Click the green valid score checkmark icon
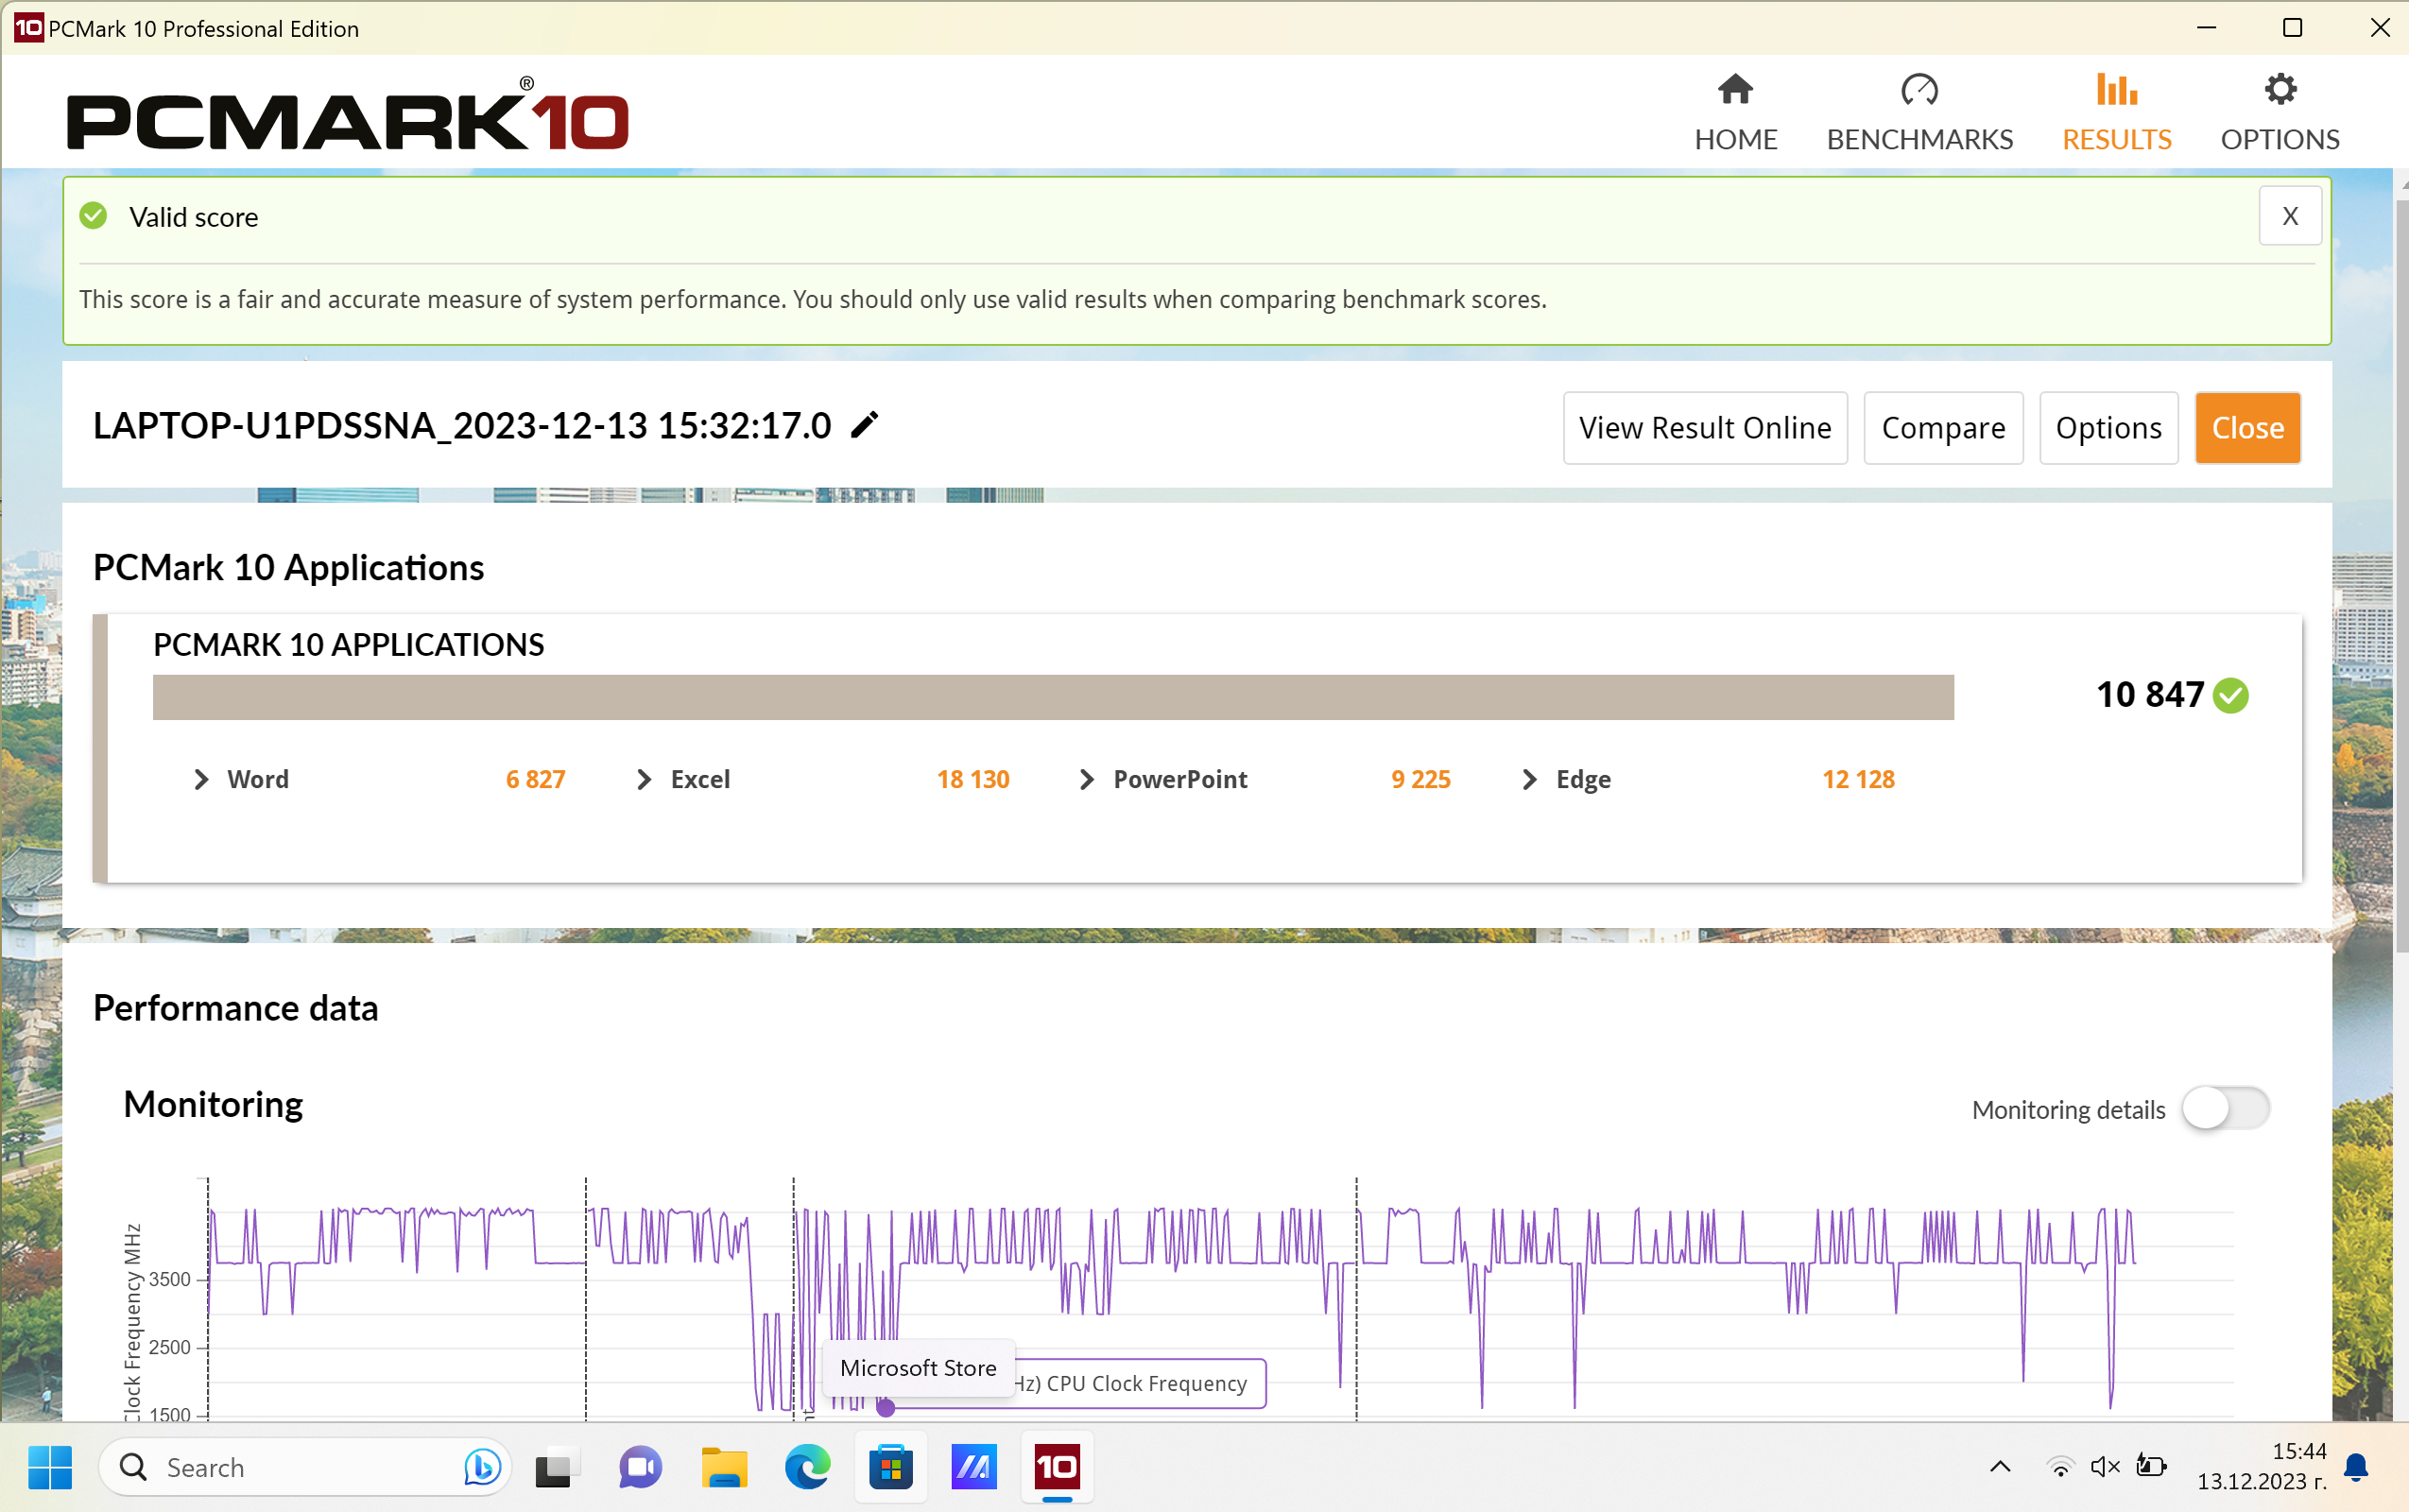Image resolution: width=2409 pixels, height=1512 pixels. pyautogui.click(x=93, y=216)
